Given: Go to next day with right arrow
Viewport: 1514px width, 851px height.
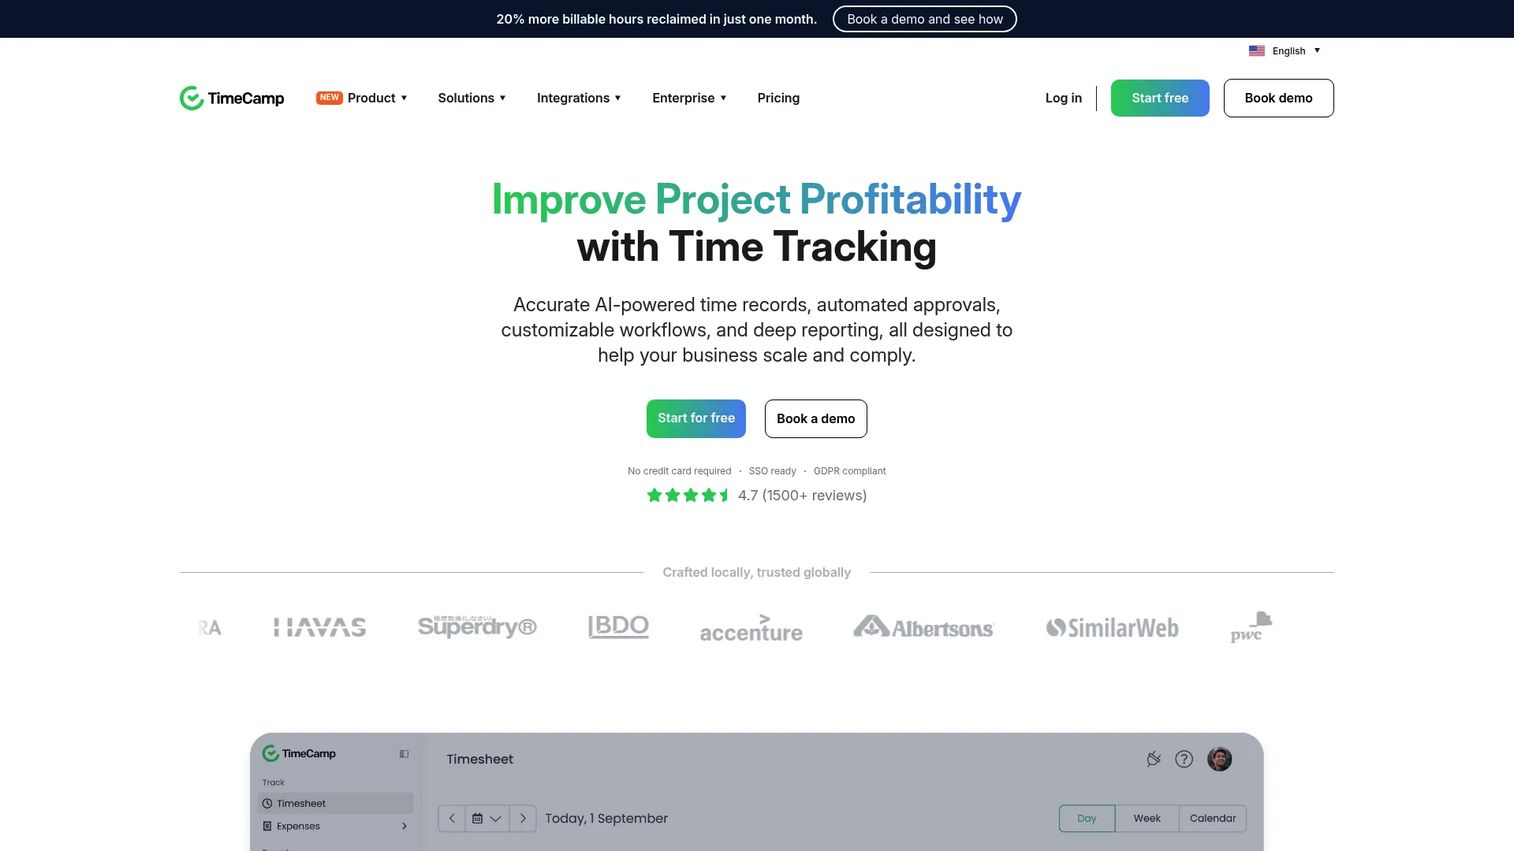Looking at the screenshot, I should point(523,818).
